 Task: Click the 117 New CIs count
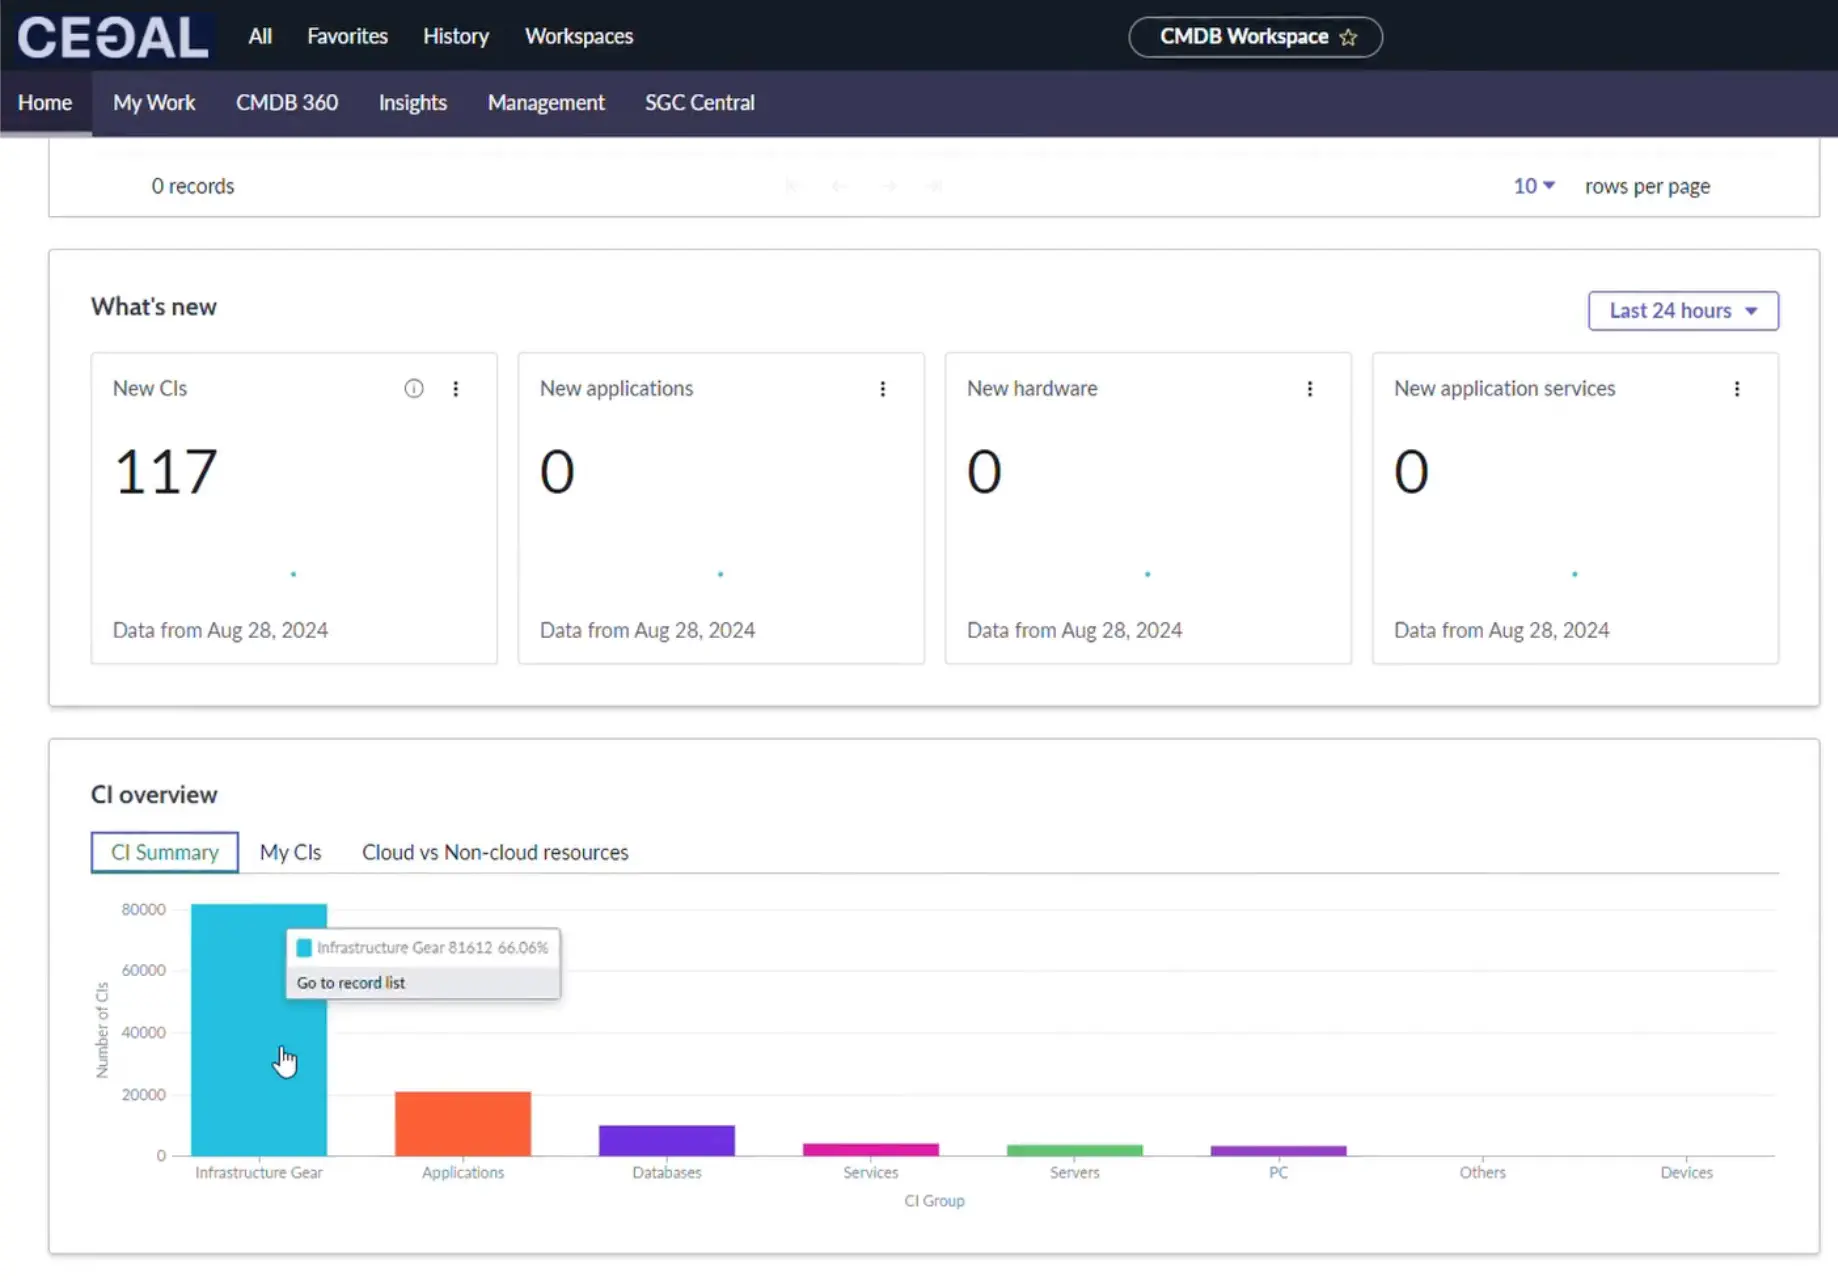pyautogui.click(x=166, y=471)
